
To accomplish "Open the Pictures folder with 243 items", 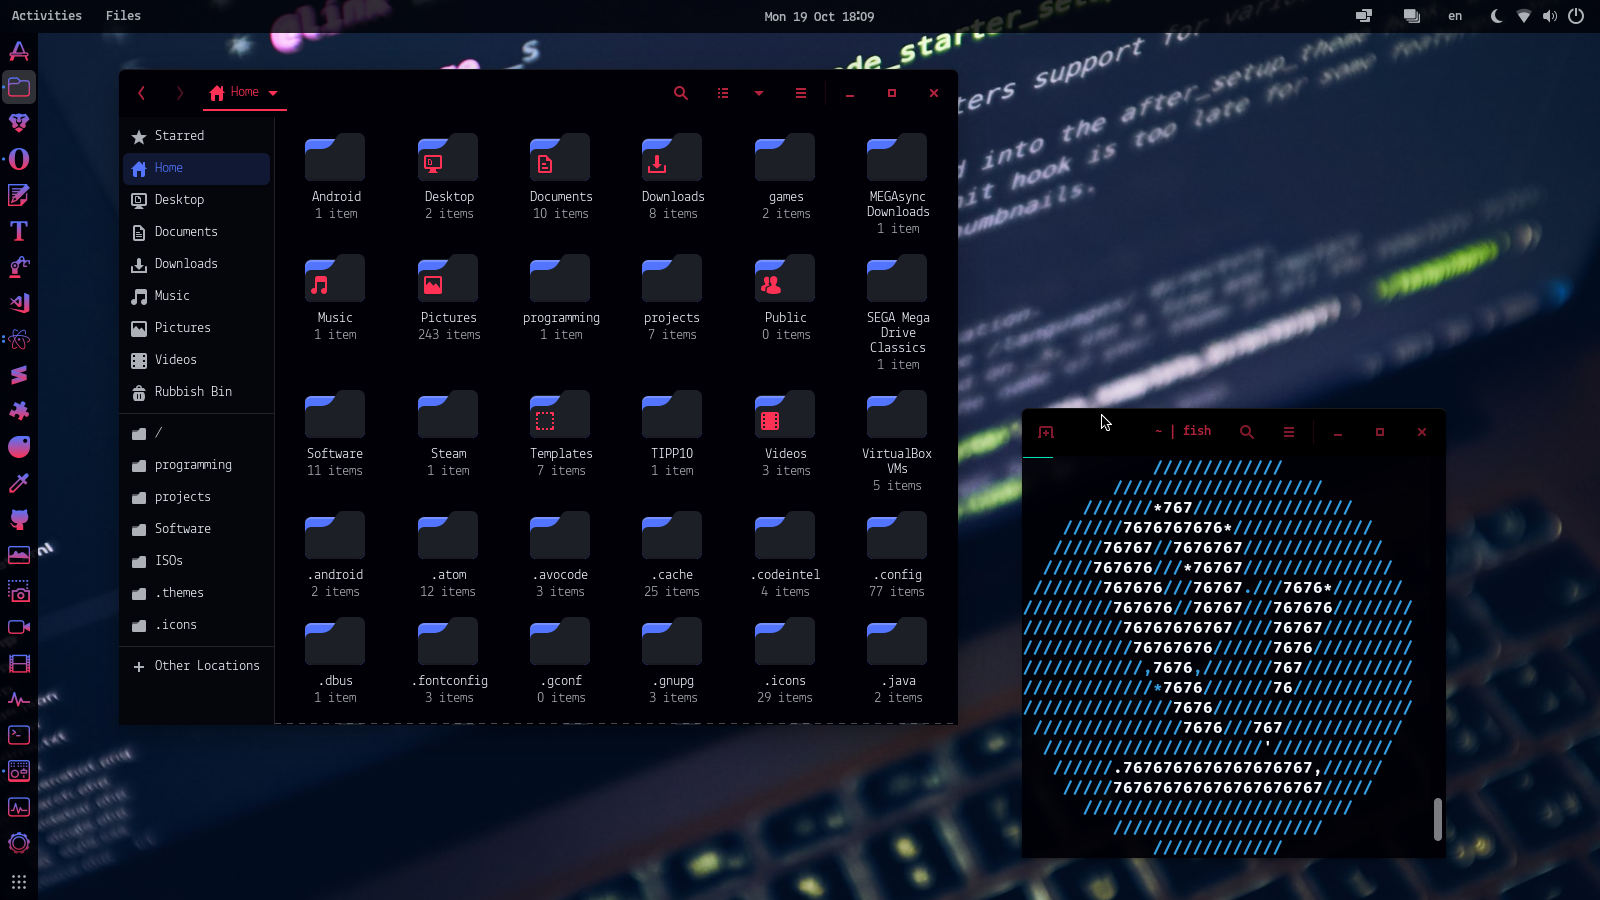I will 448,279.
